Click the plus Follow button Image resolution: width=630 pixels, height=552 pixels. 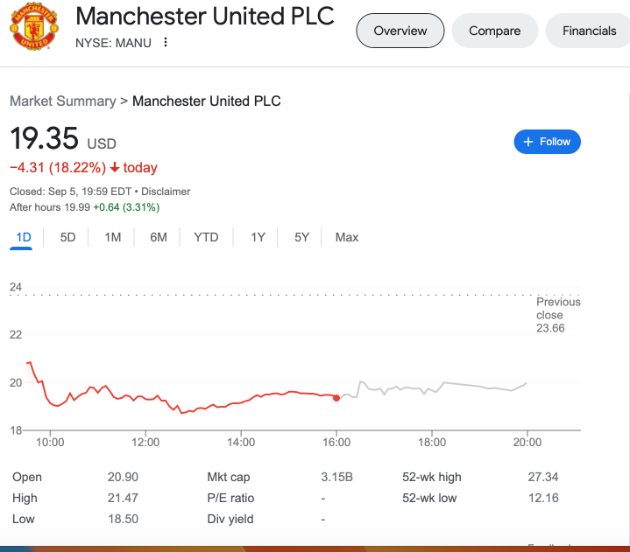coord(547,142)
